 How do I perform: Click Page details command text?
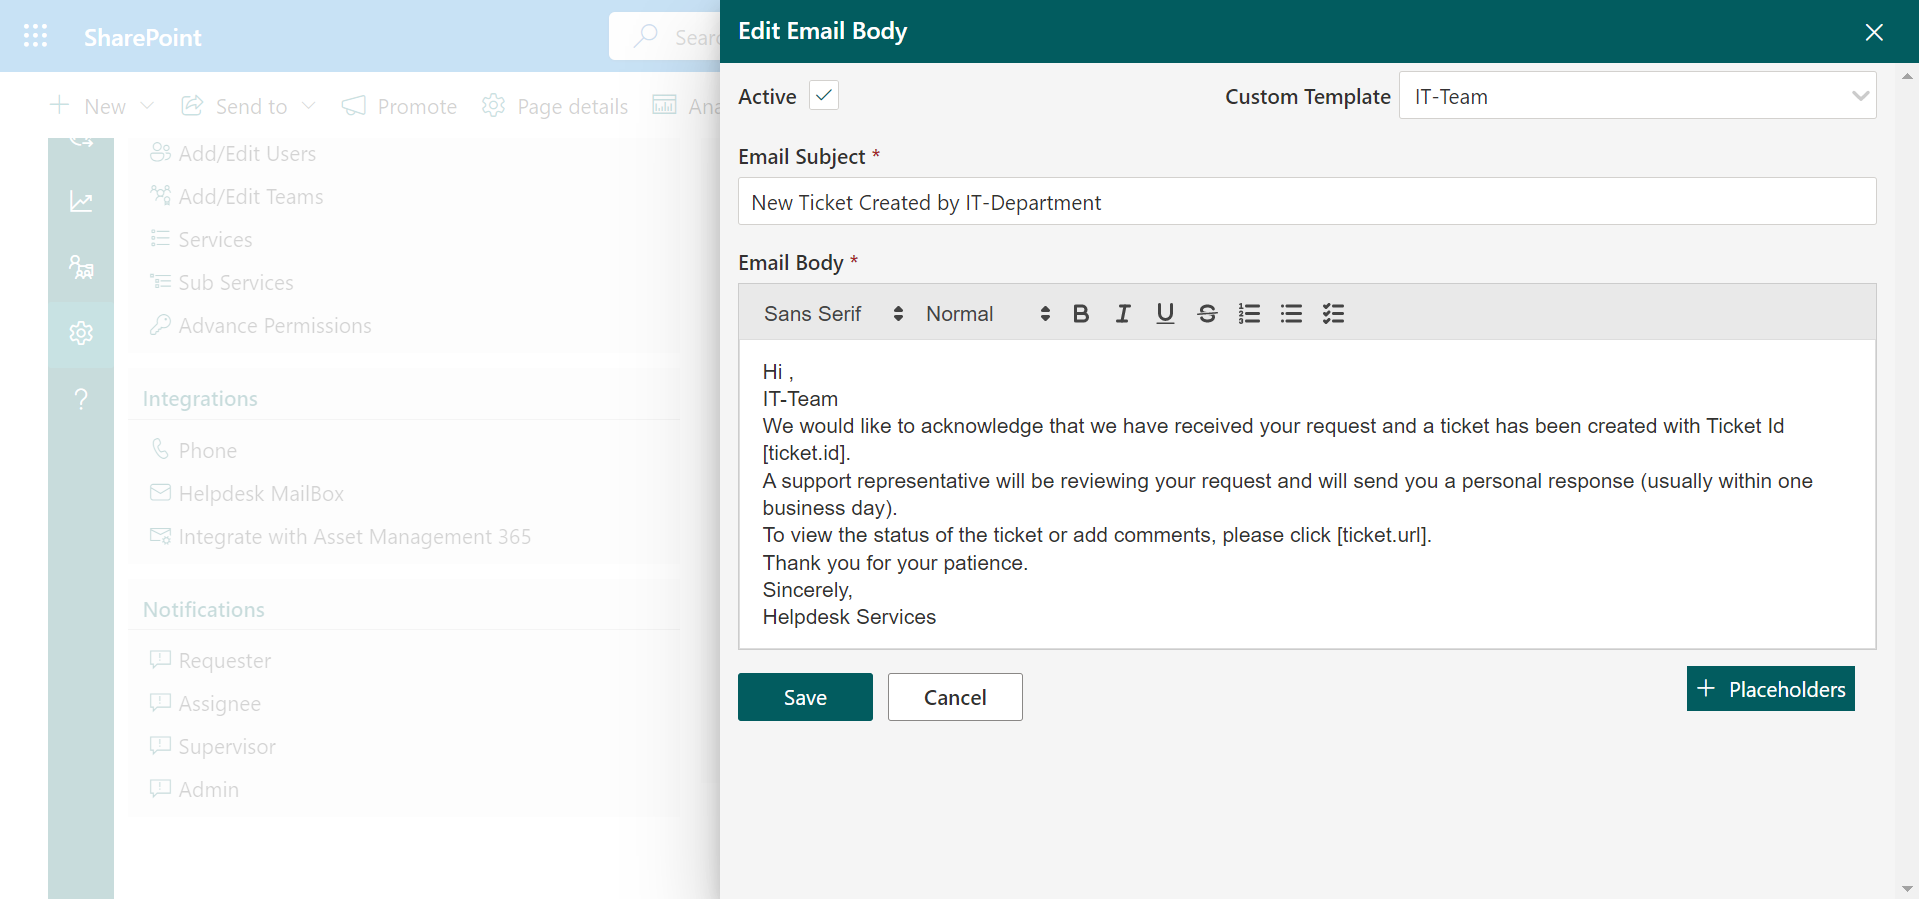pos(572,106)
